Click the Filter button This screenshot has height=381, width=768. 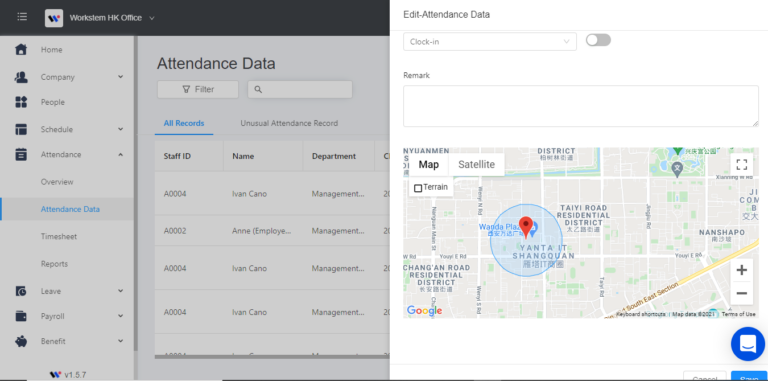click(198, 89)
